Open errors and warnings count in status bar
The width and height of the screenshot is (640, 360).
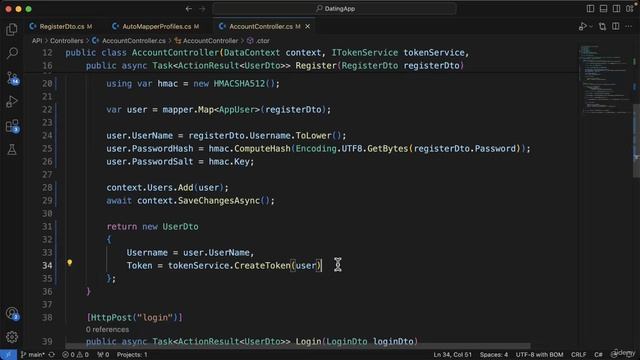click(x=76, y=355)
